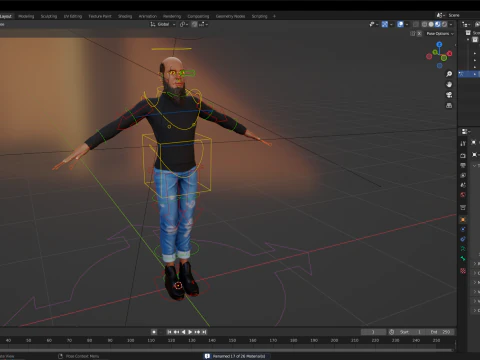
Task: Click the Z axis on navigation gizmo
Action: point(439,44)
